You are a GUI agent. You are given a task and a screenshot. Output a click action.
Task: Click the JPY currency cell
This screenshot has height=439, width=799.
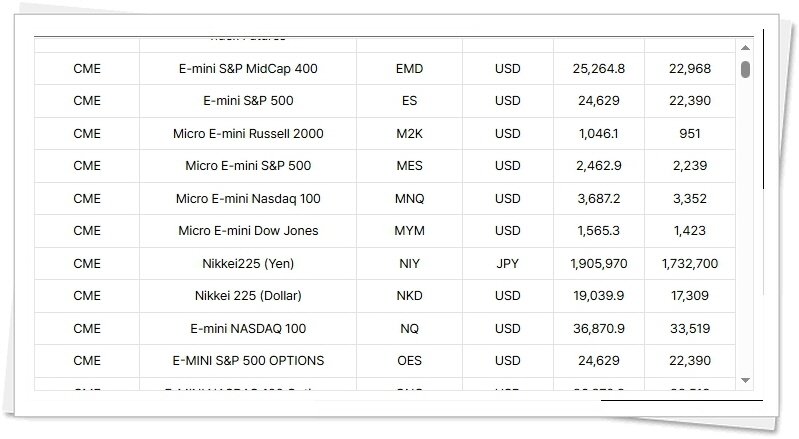coord(508,264)
